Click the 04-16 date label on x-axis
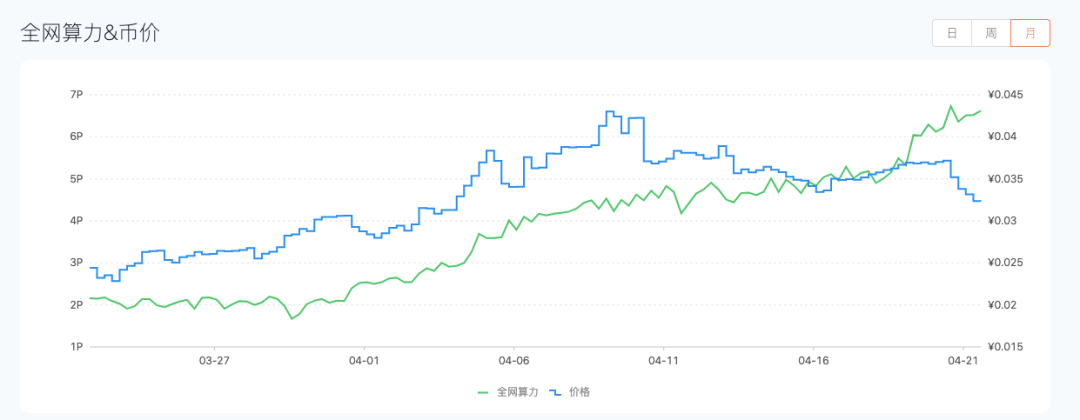This screenshot has height=420, width=1080. click(x=813, y=361)
